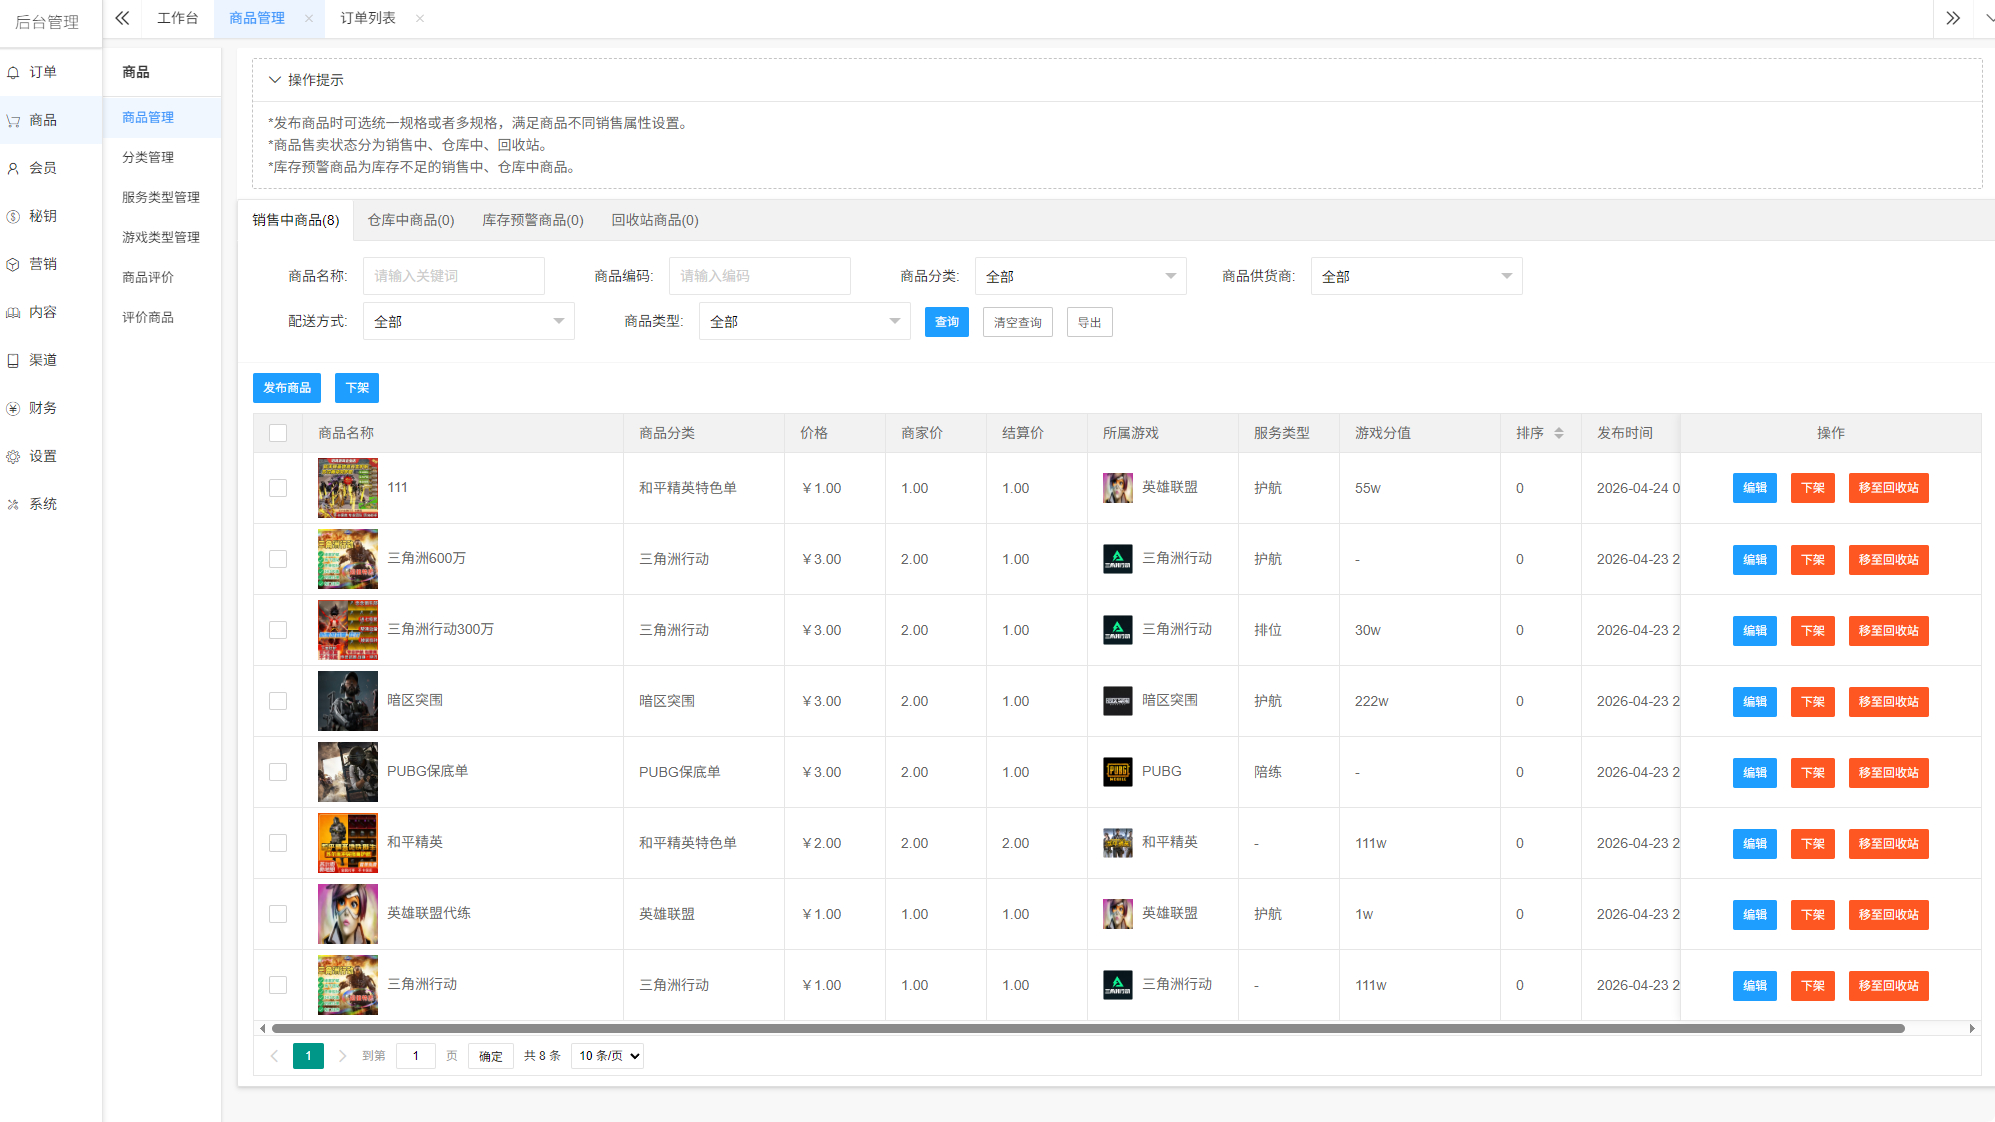Click the blue 查询 button
The image size is (1995, 1122).
click(947, 322)
